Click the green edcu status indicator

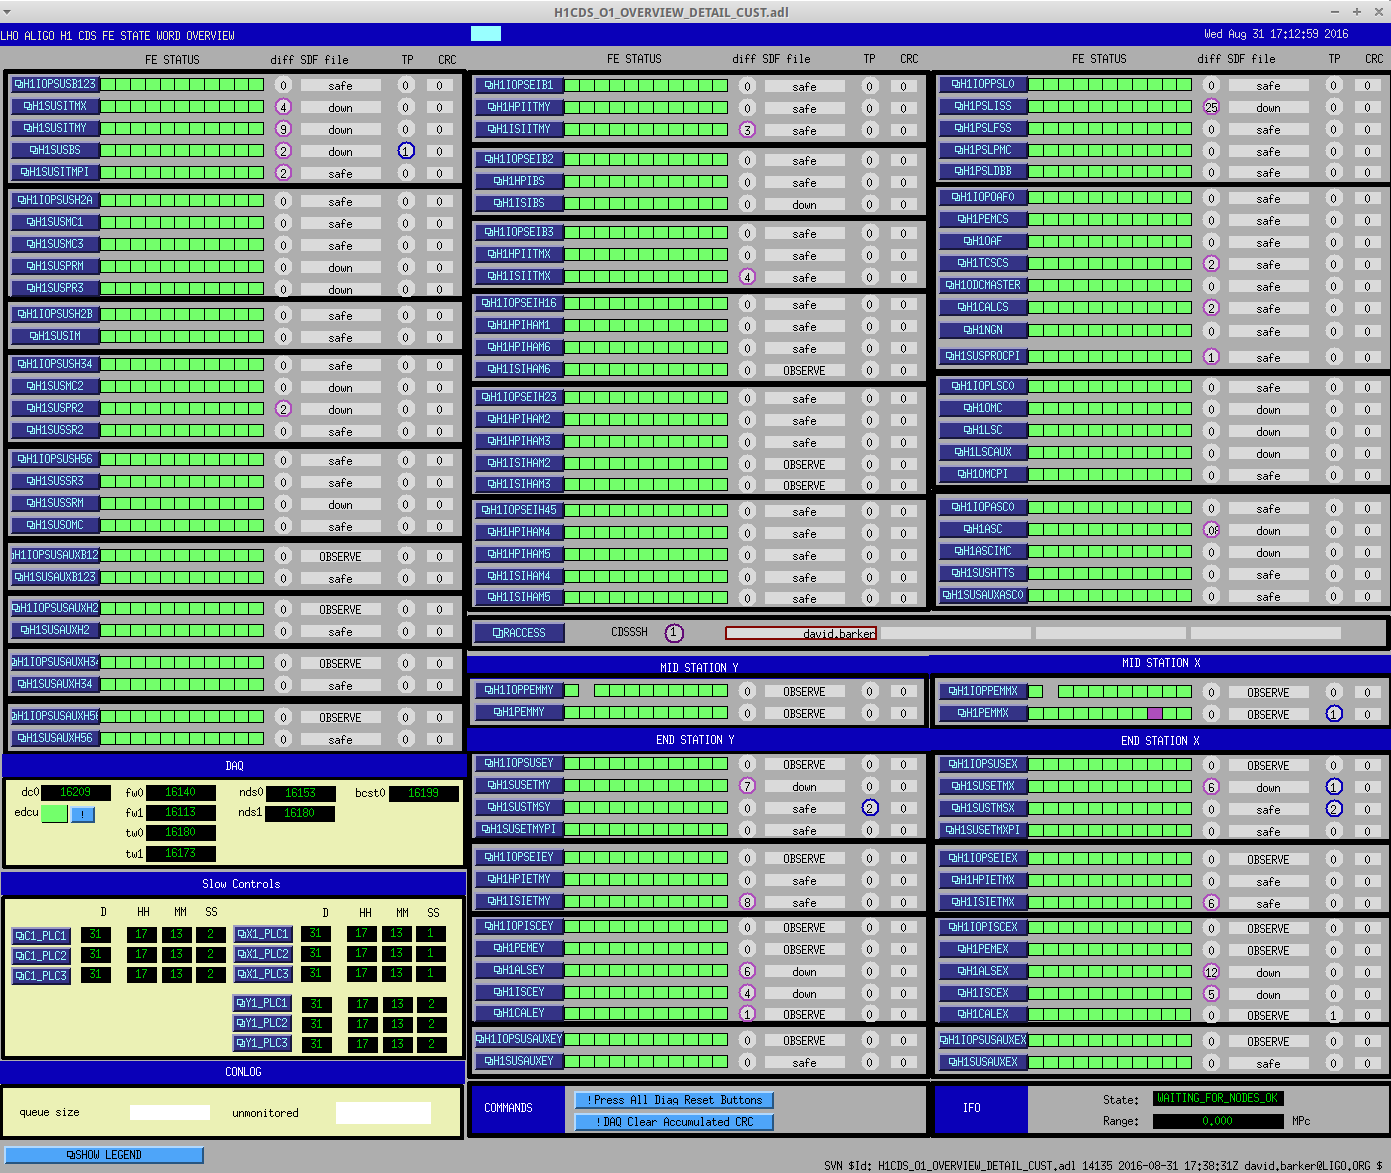pos(54,813)
